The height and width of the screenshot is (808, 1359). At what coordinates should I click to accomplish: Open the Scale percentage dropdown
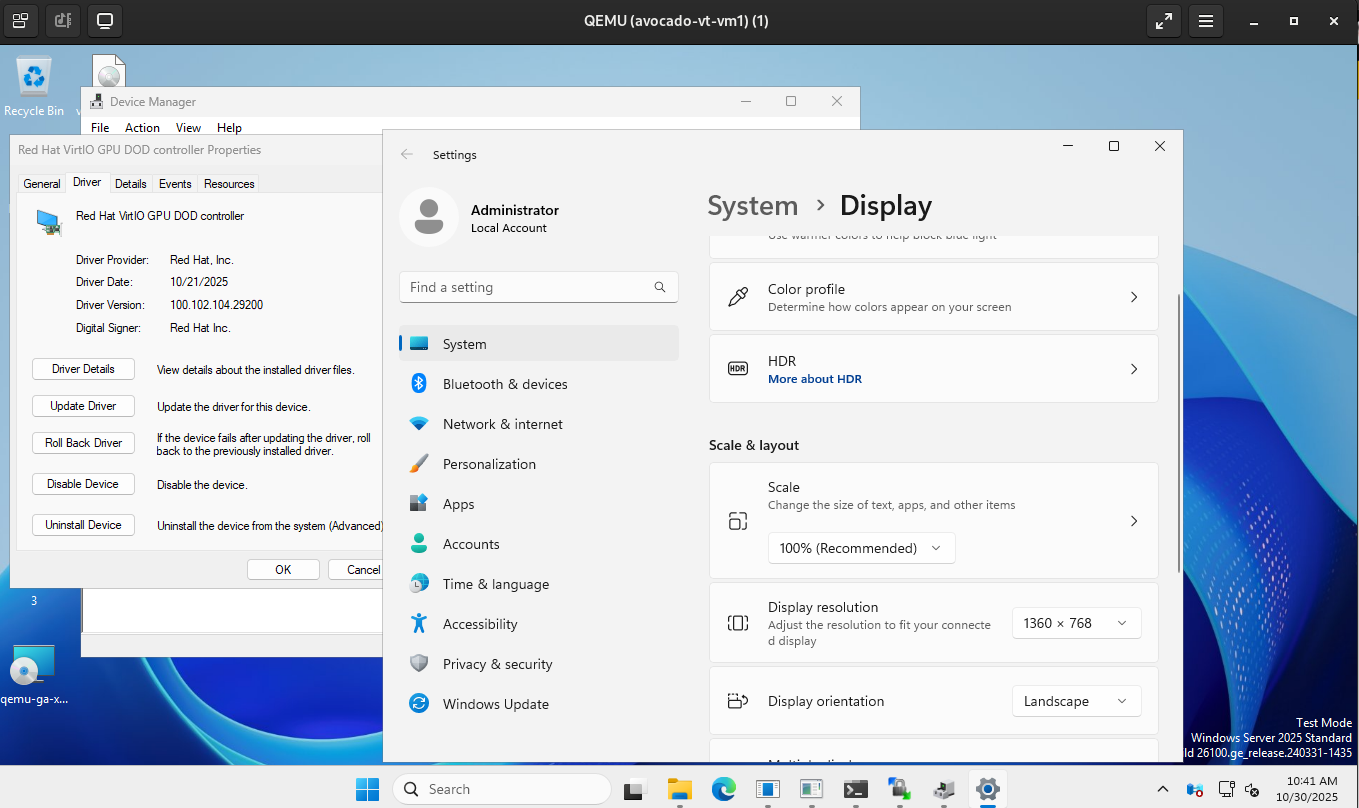[x=861, y=548]
